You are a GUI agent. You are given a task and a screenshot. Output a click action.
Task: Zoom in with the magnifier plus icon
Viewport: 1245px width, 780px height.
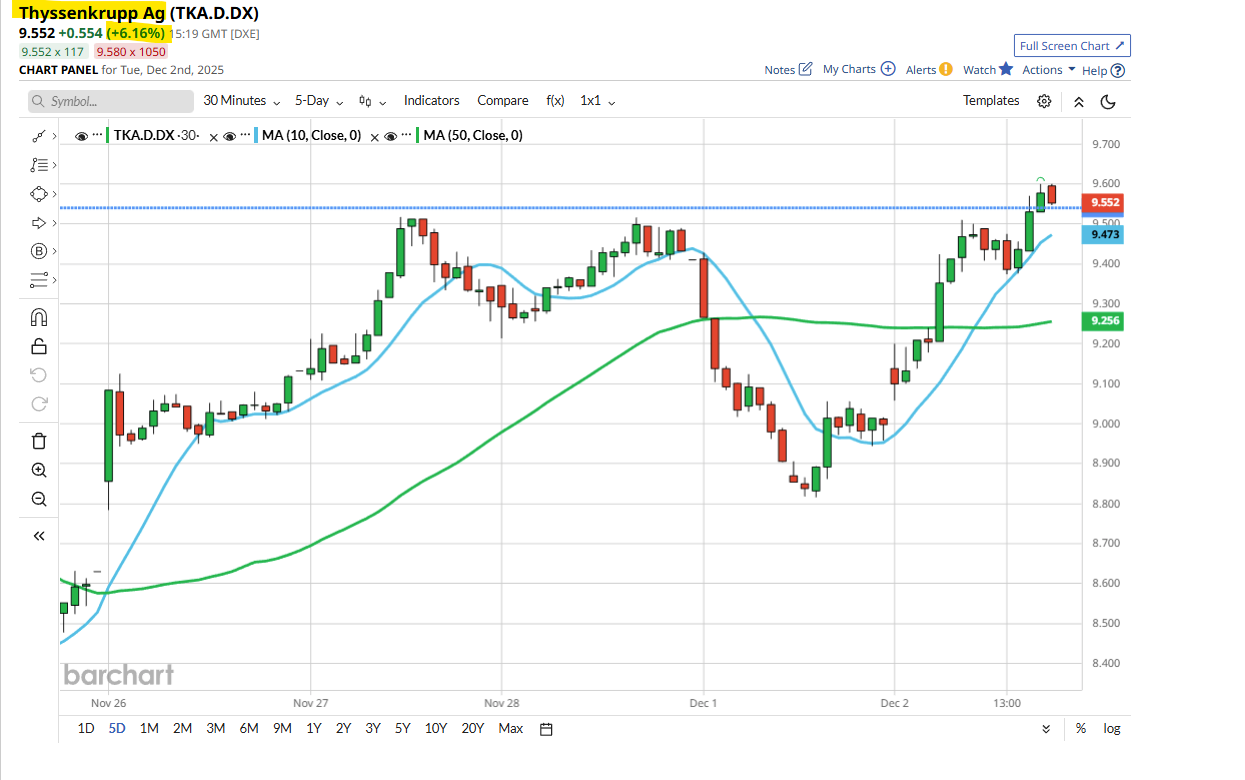click(x=39, y=470)
